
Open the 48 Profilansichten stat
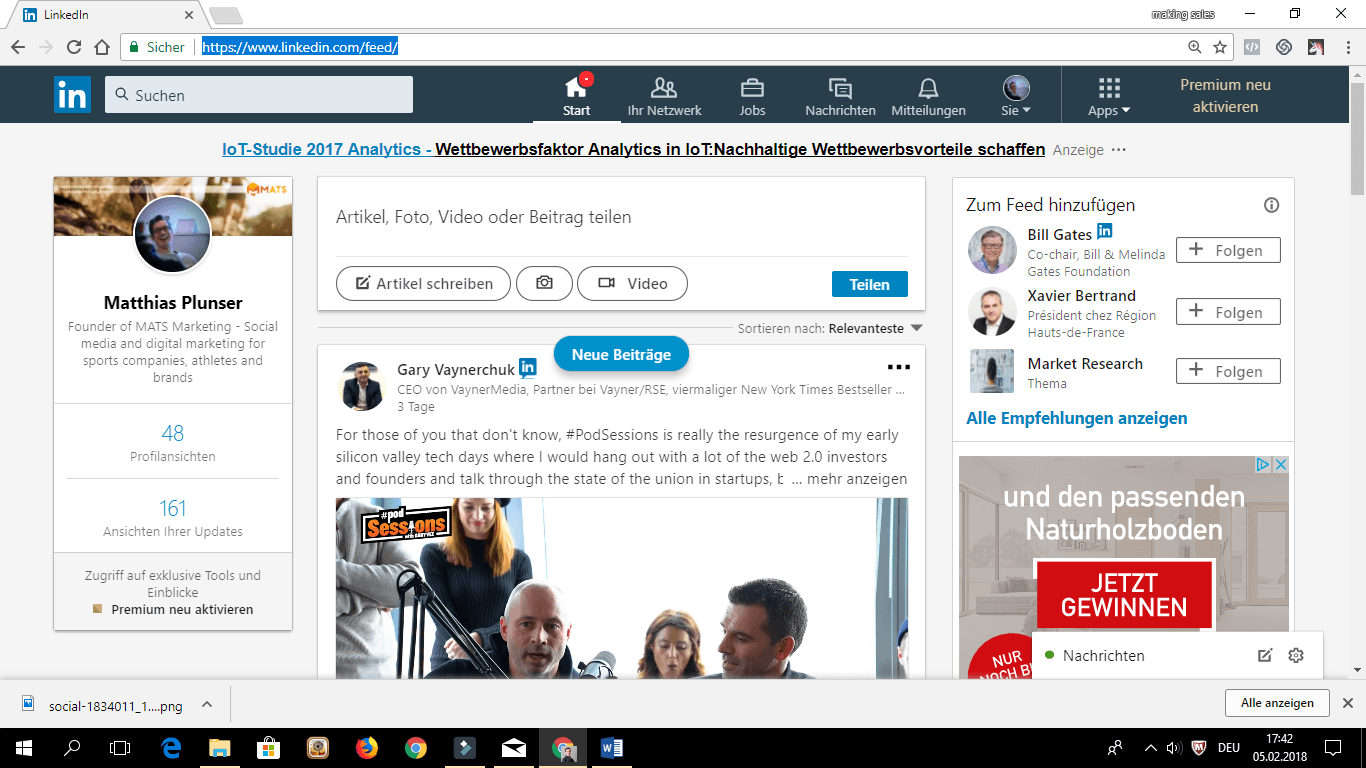[x=173, y=443]
